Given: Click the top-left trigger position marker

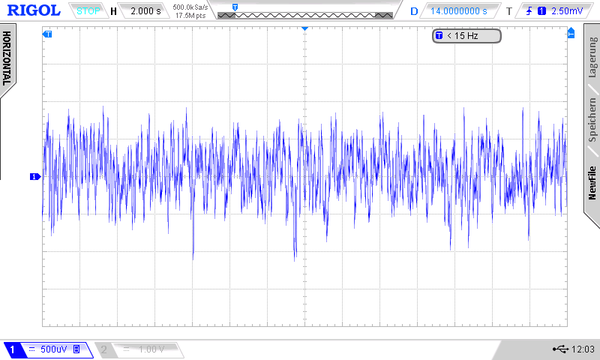Looking at the screenshot, I should [x=47, y=34].
